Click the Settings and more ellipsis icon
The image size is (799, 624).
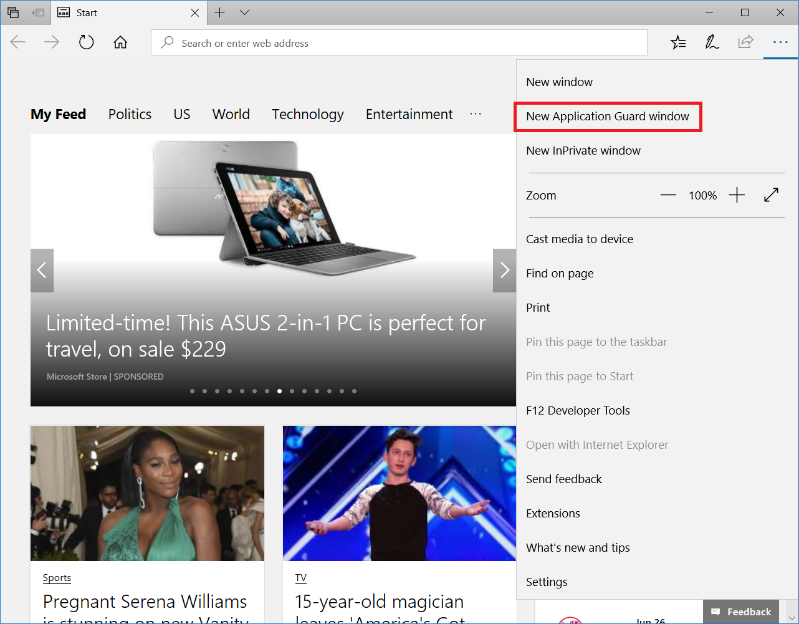click(x=780, y=42)
